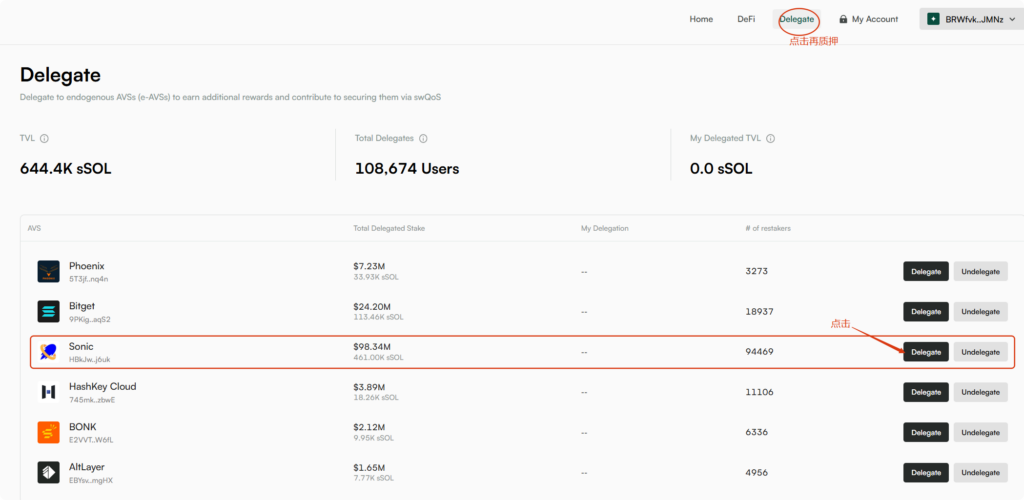Delegate to AltLayer
1024x500 pixels.
[x=926, y=473]
